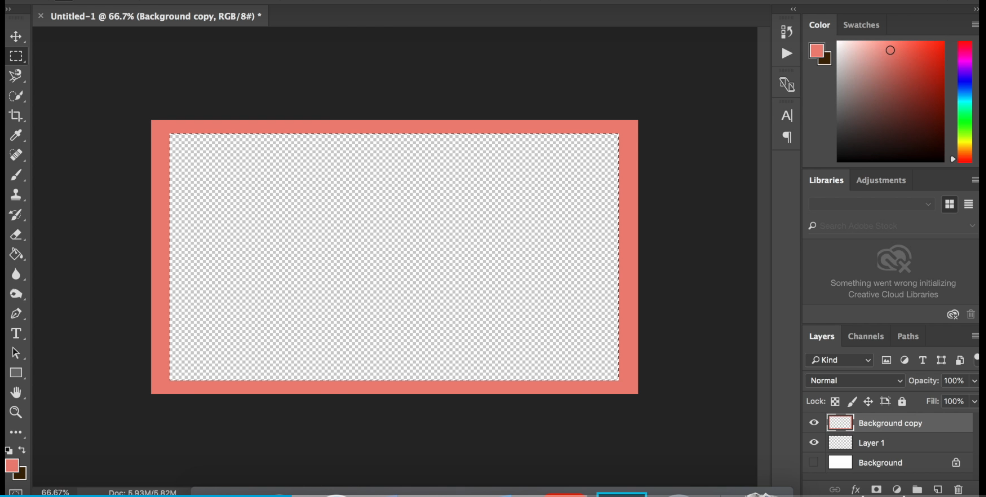The image size is (986, 497).
Task: Select the Horizontal Type tool
Action: point(16,333)
